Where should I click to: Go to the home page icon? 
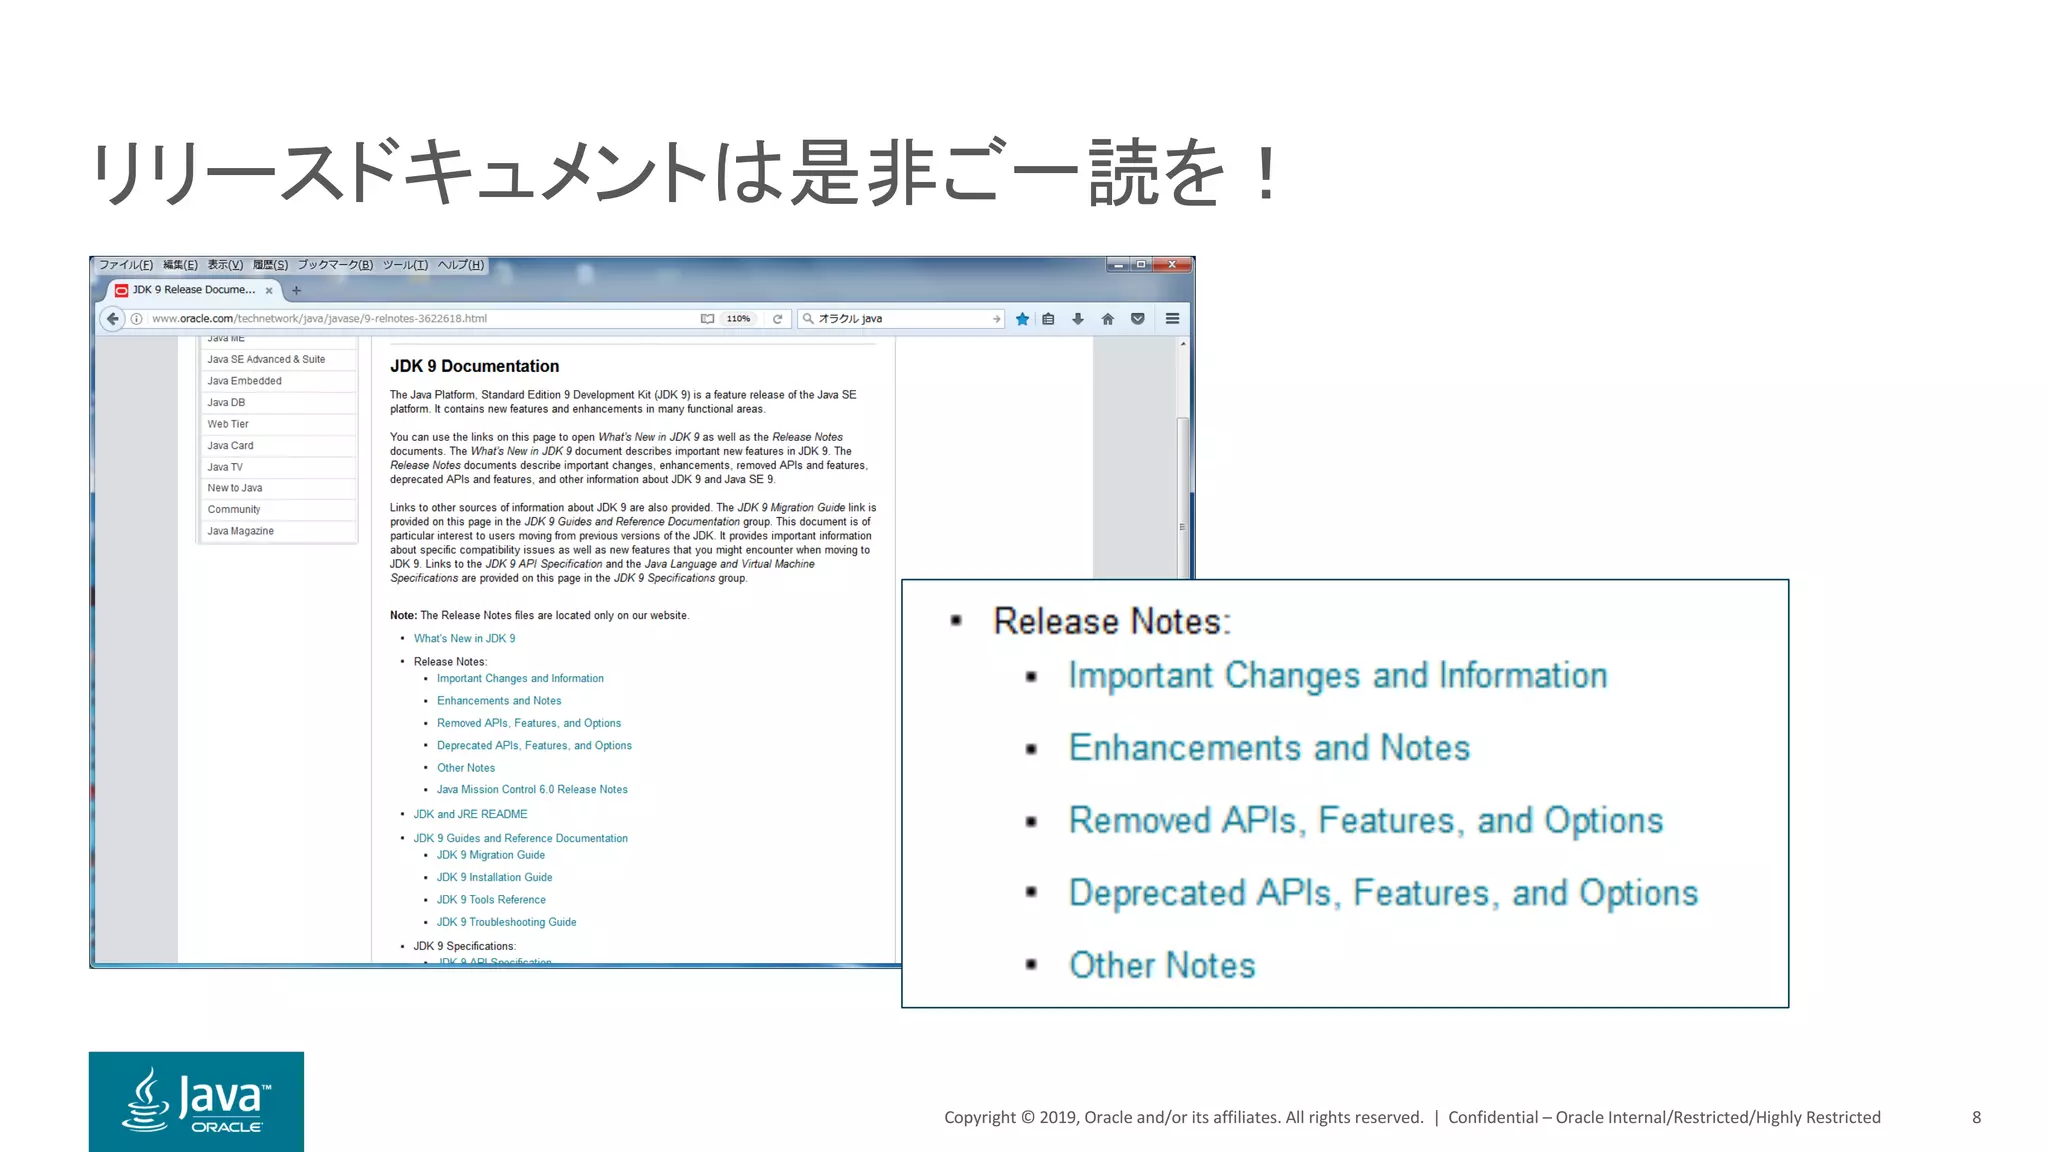(1107, 319)
